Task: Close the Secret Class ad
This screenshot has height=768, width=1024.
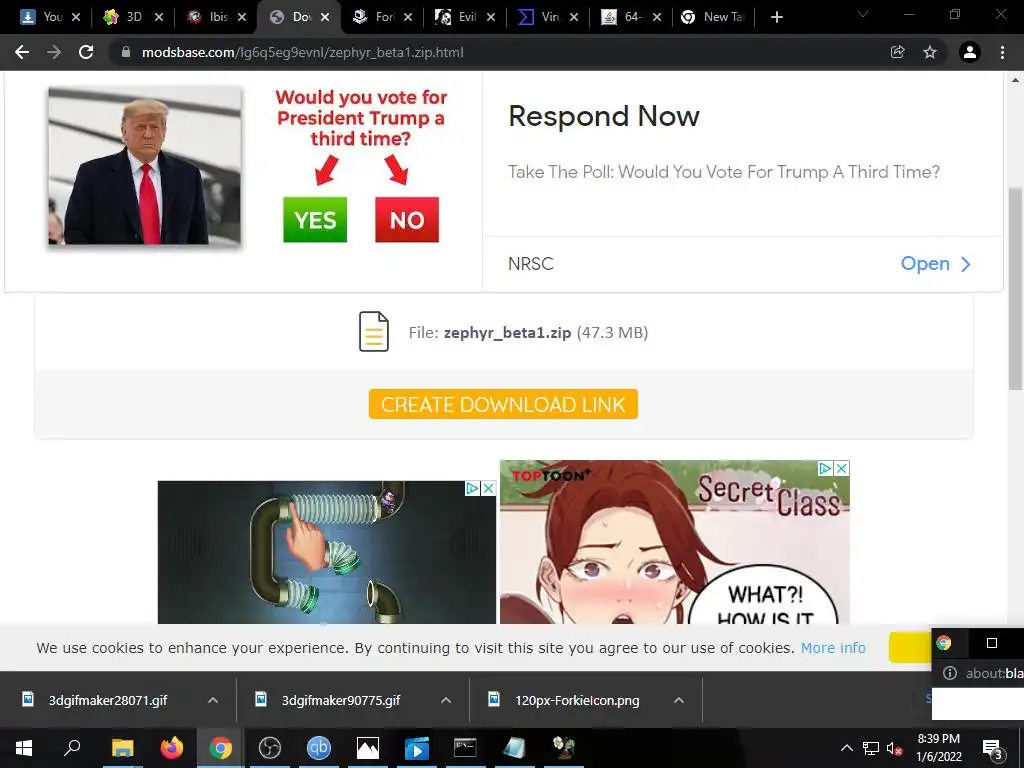Action: point(842,468)
